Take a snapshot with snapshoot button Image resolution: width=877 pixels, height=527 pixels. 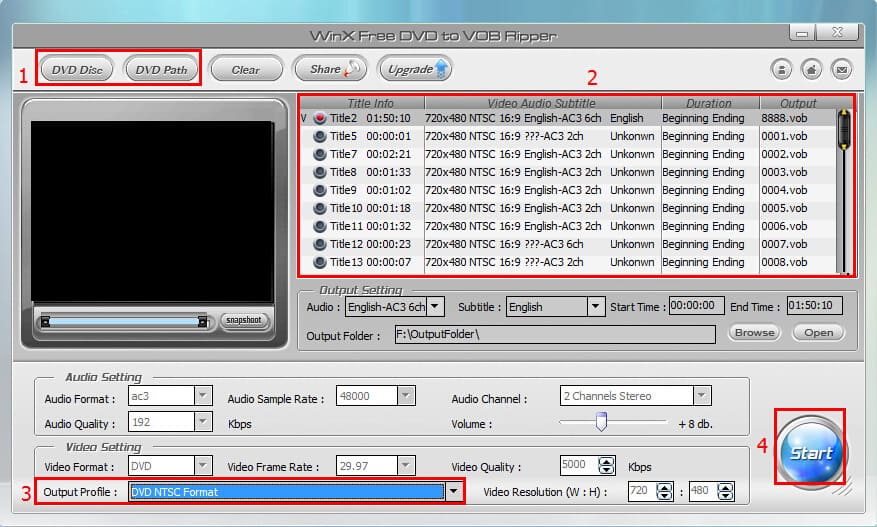coord(244,320)
